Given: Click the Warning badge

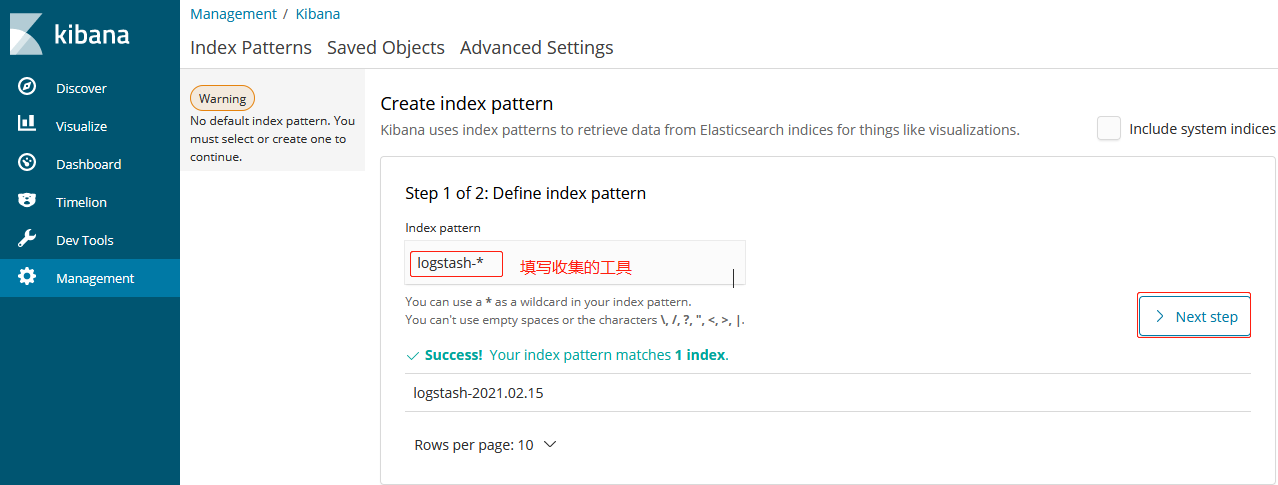Looking at the screenshot, I should click(x=222, y=98).
